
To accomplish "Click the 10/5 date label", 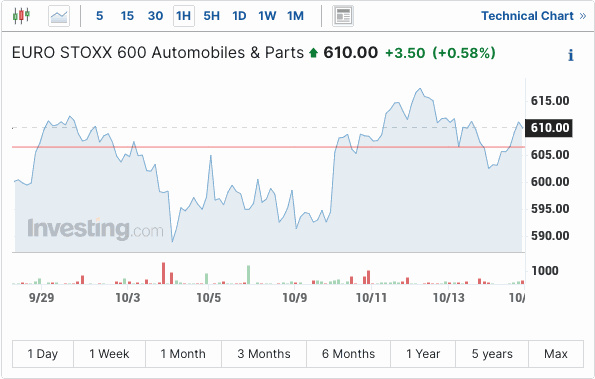I will [x=209, y=297].
